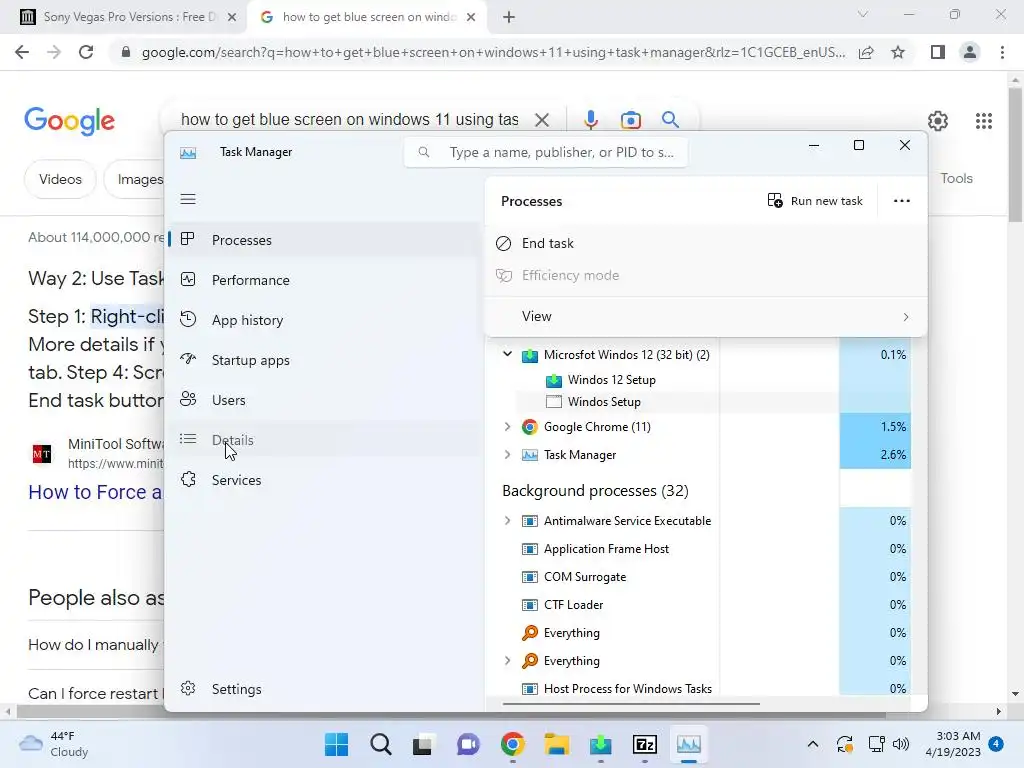1024x768 pixels.
Task: Clear the Google search box text
Action: [542, 120]
